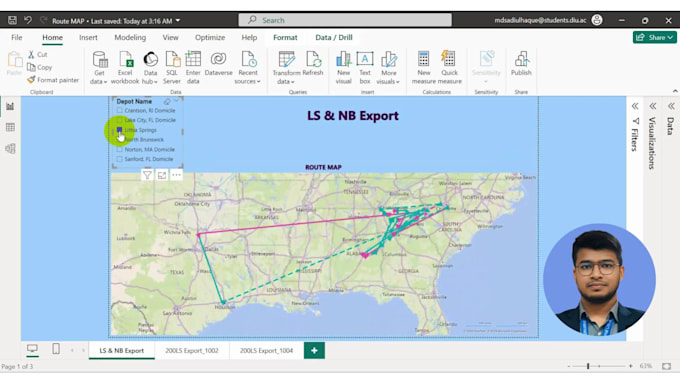680x383 pixels.
Task: Open the user account avatar
Action: click(x=597, y=20)
